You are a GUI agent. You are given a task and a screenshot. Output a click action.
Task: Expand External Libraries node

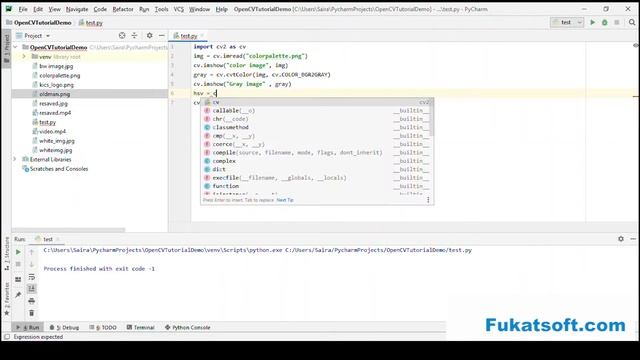tap(15, 159)
